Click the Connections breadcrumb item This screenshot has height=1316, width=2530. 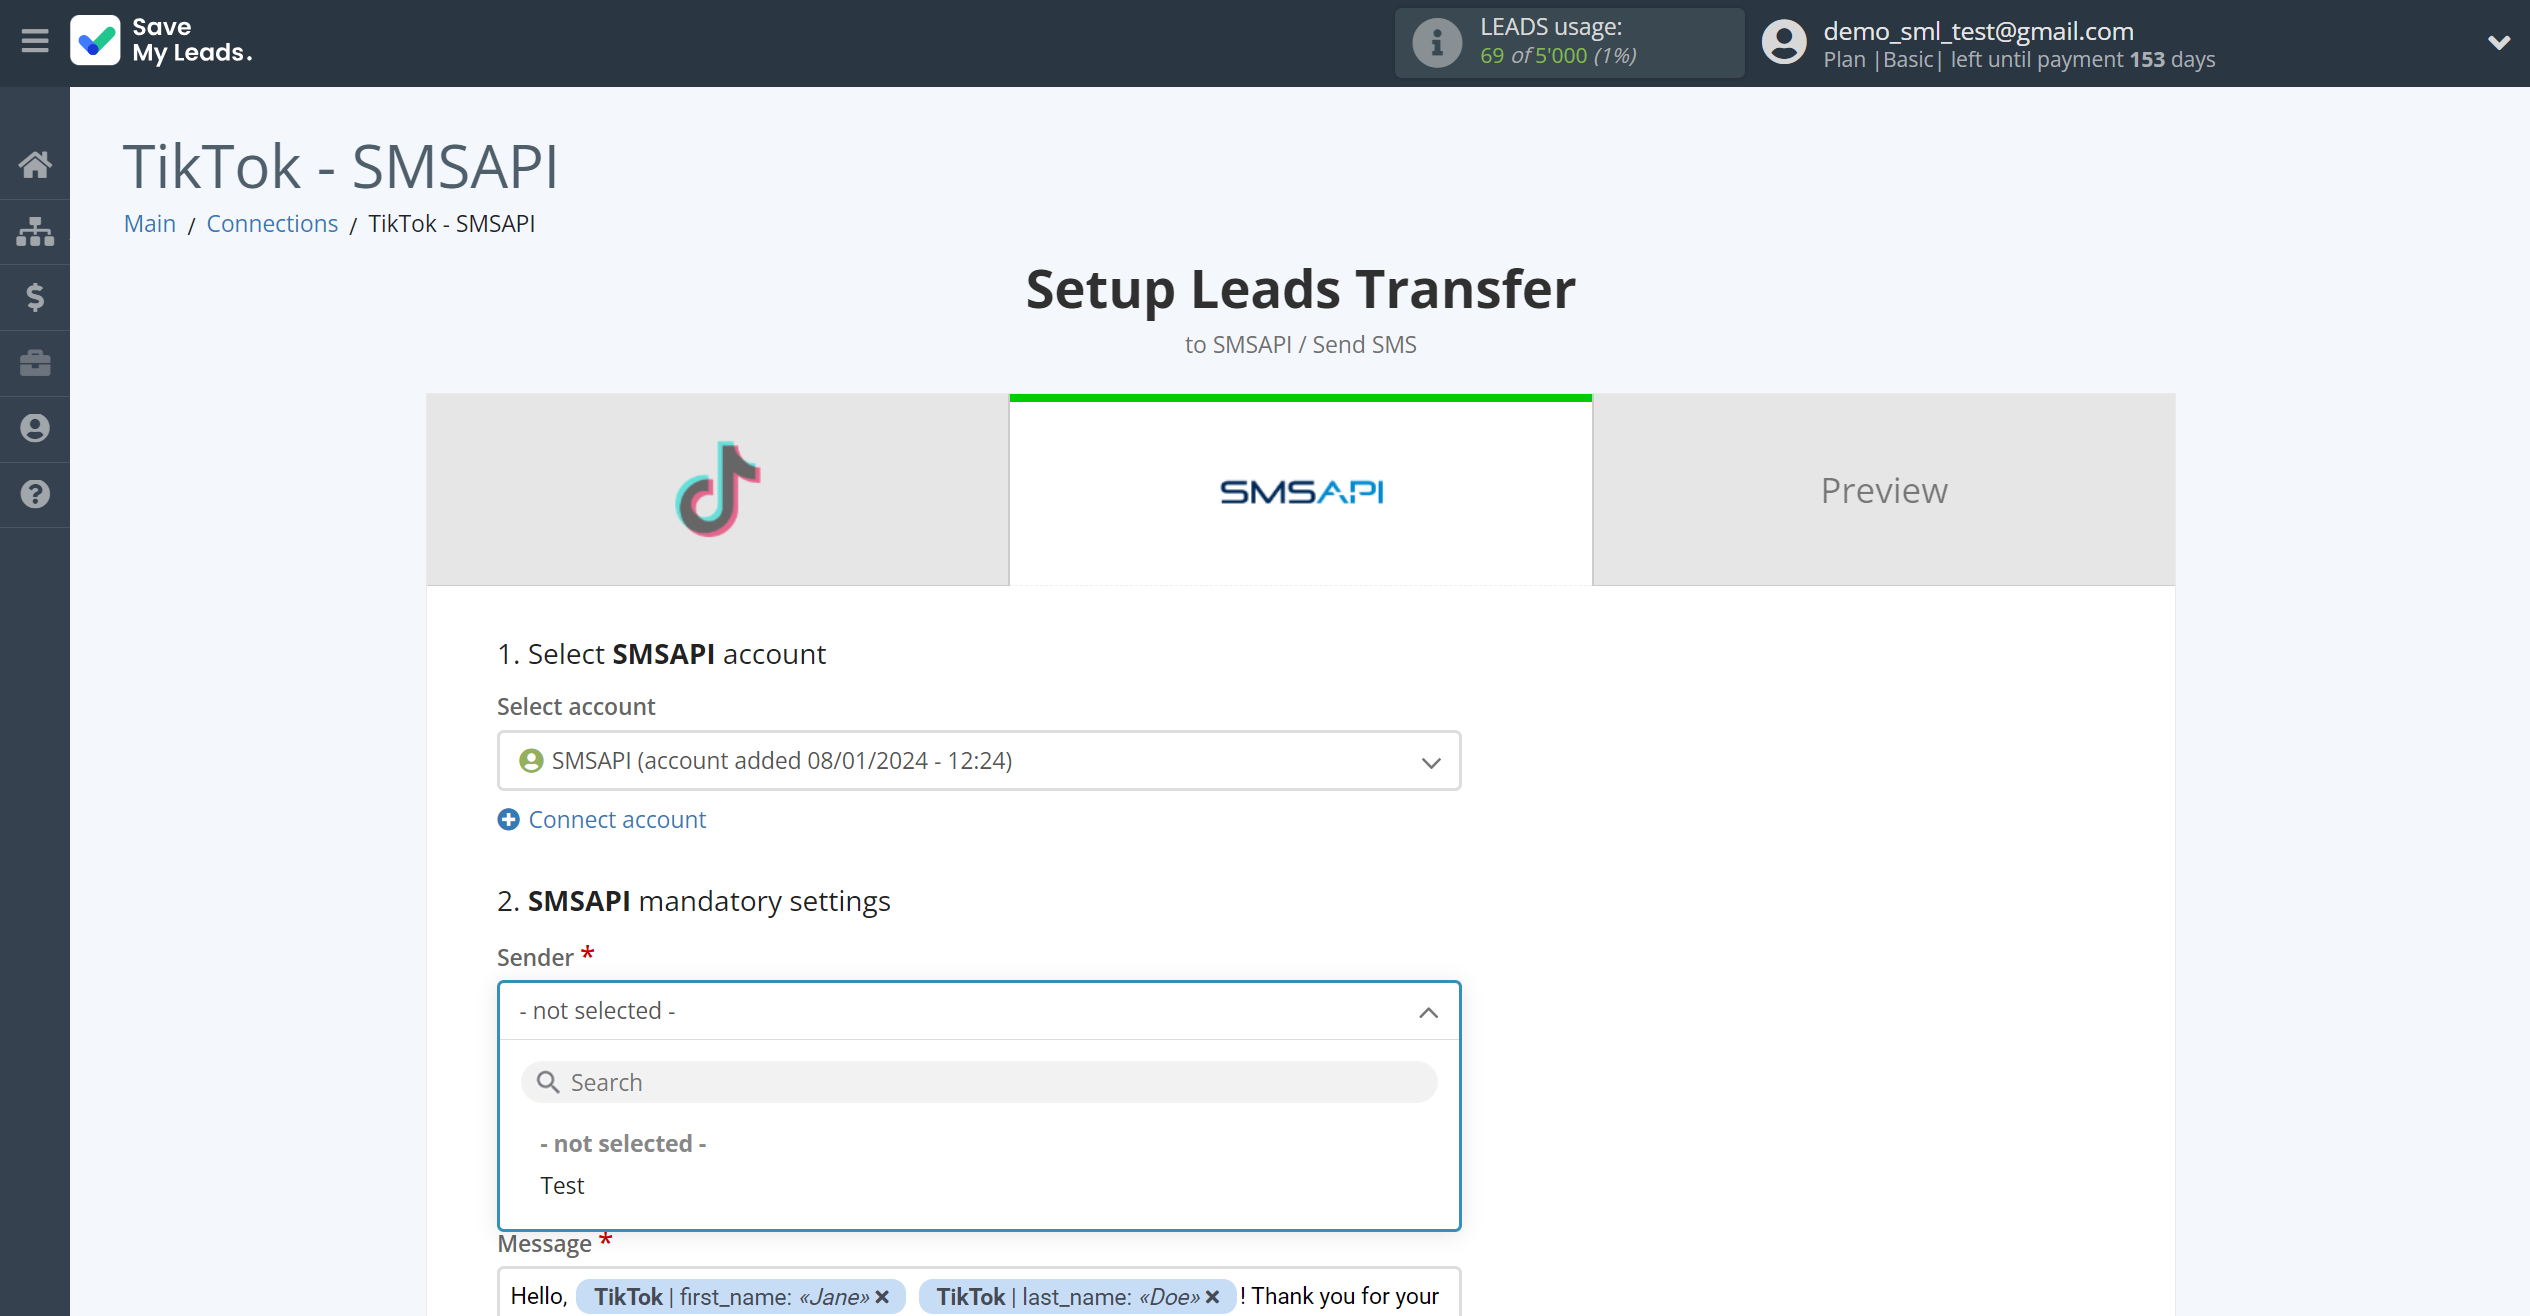273,223
